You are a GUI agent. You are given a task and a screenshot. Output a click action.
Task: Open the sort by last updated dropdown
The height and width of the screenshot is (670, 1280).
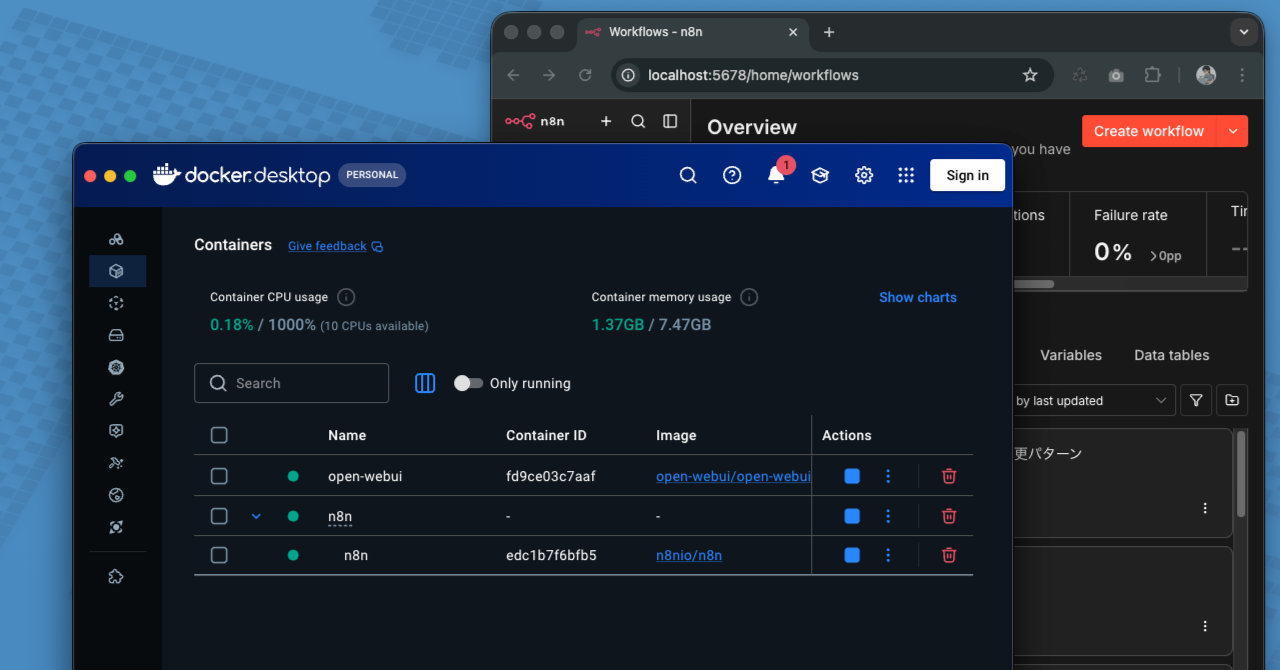[1090, 401]
